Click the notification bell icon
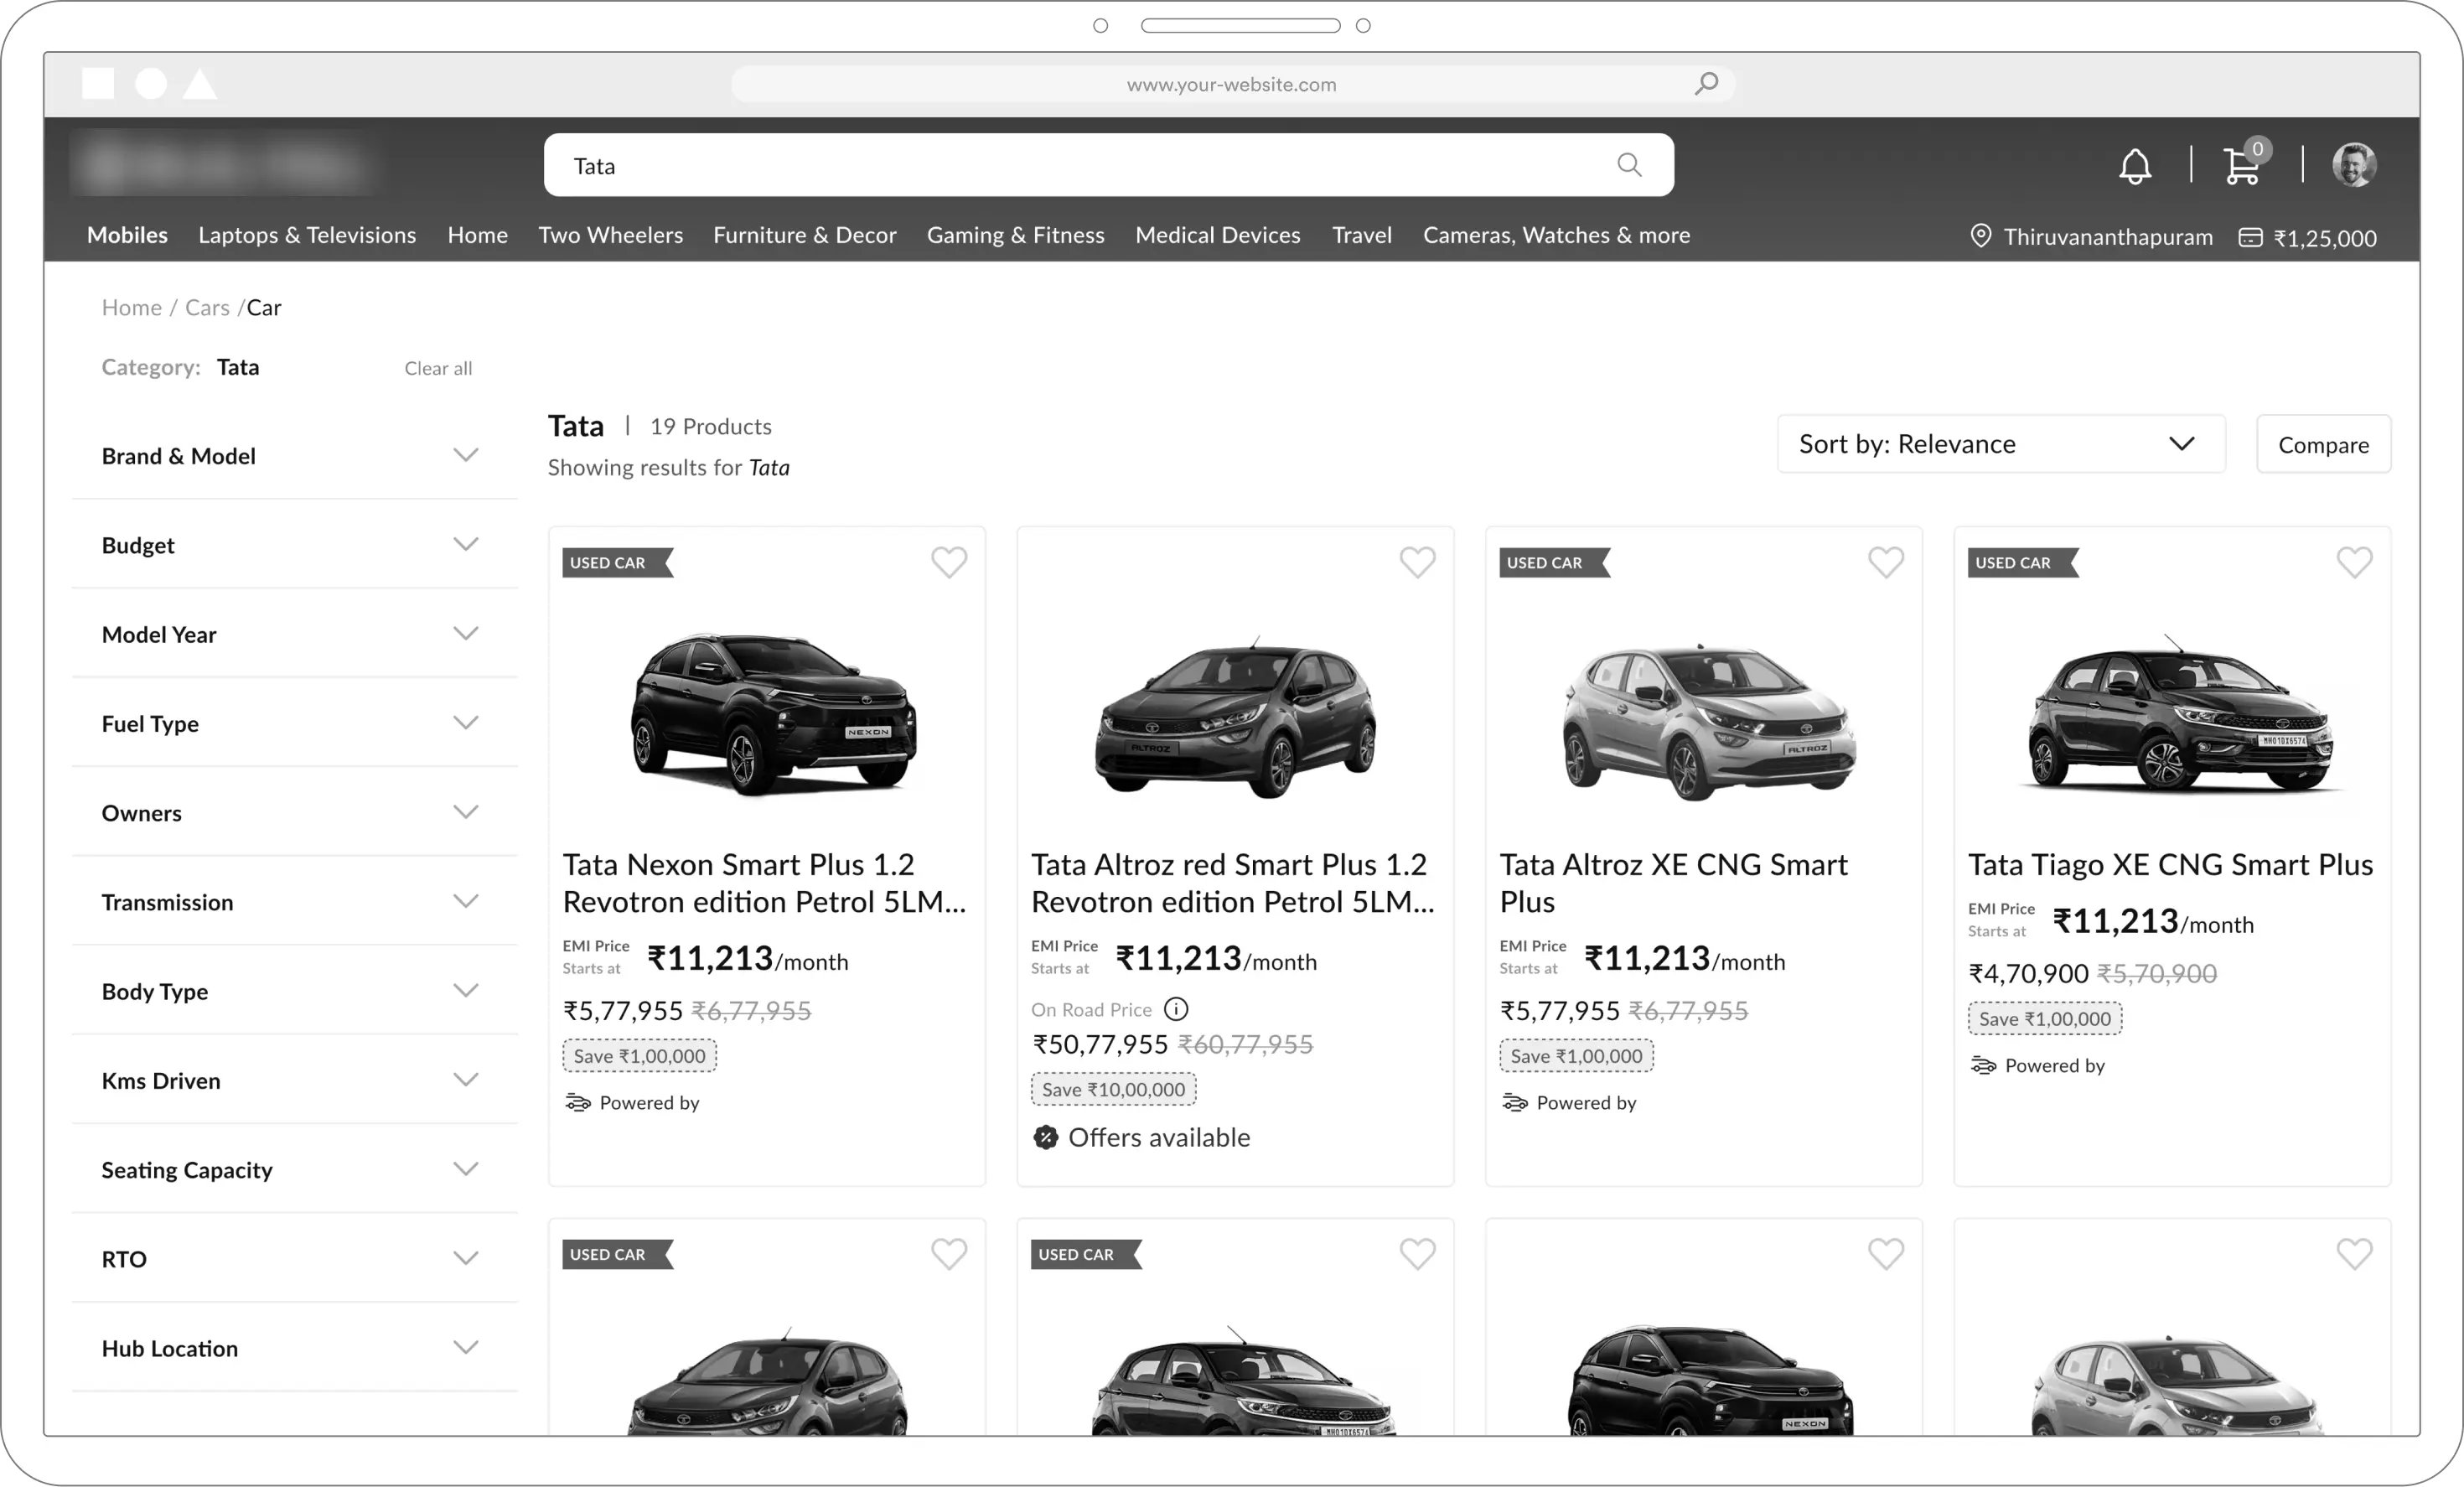2464x1487 pixels. (2134, 166)
